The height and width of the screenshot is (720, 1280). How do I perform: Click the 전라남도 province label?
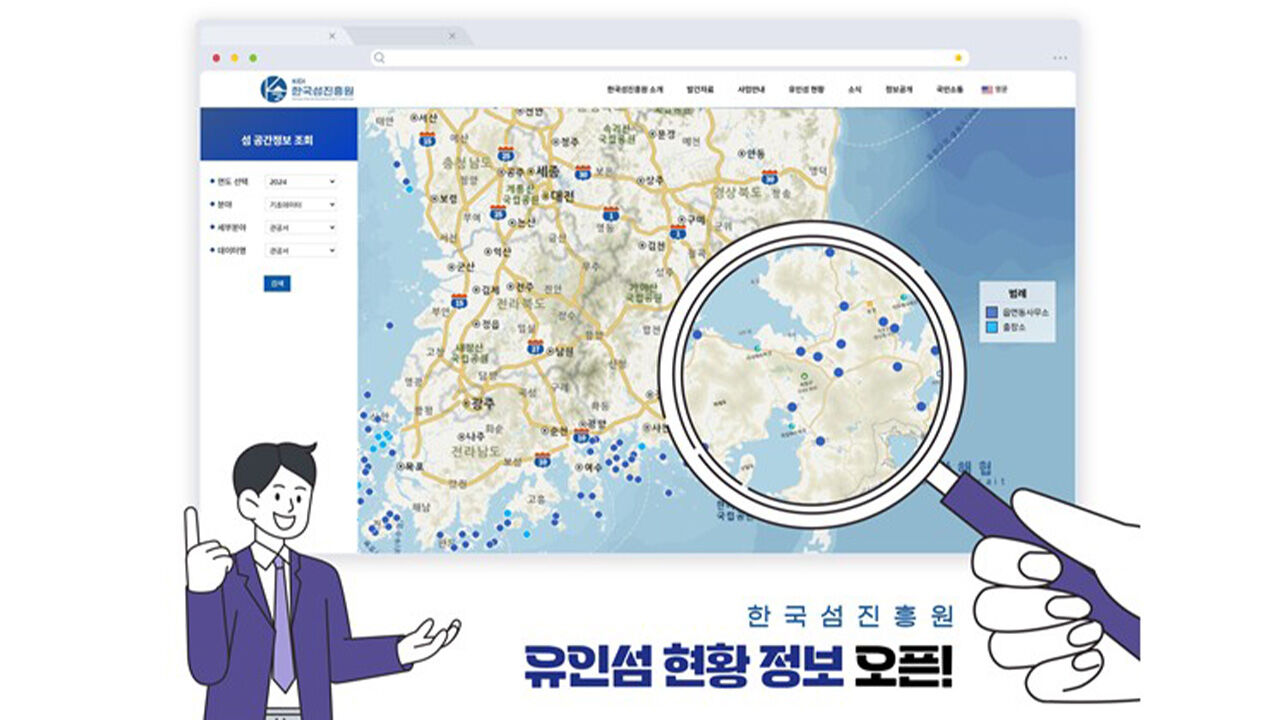(x=478, y=452)
